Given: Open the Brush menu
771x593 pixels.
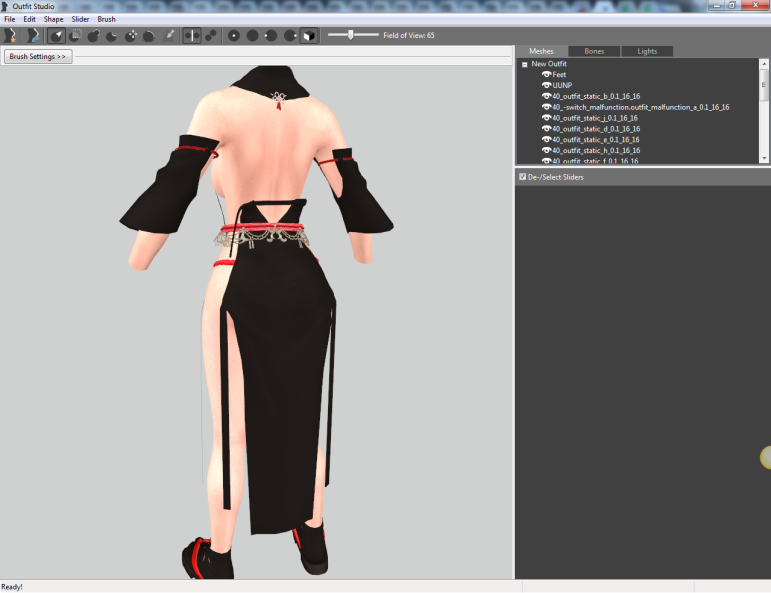Looking at the screenshot, I should (106, 19).
